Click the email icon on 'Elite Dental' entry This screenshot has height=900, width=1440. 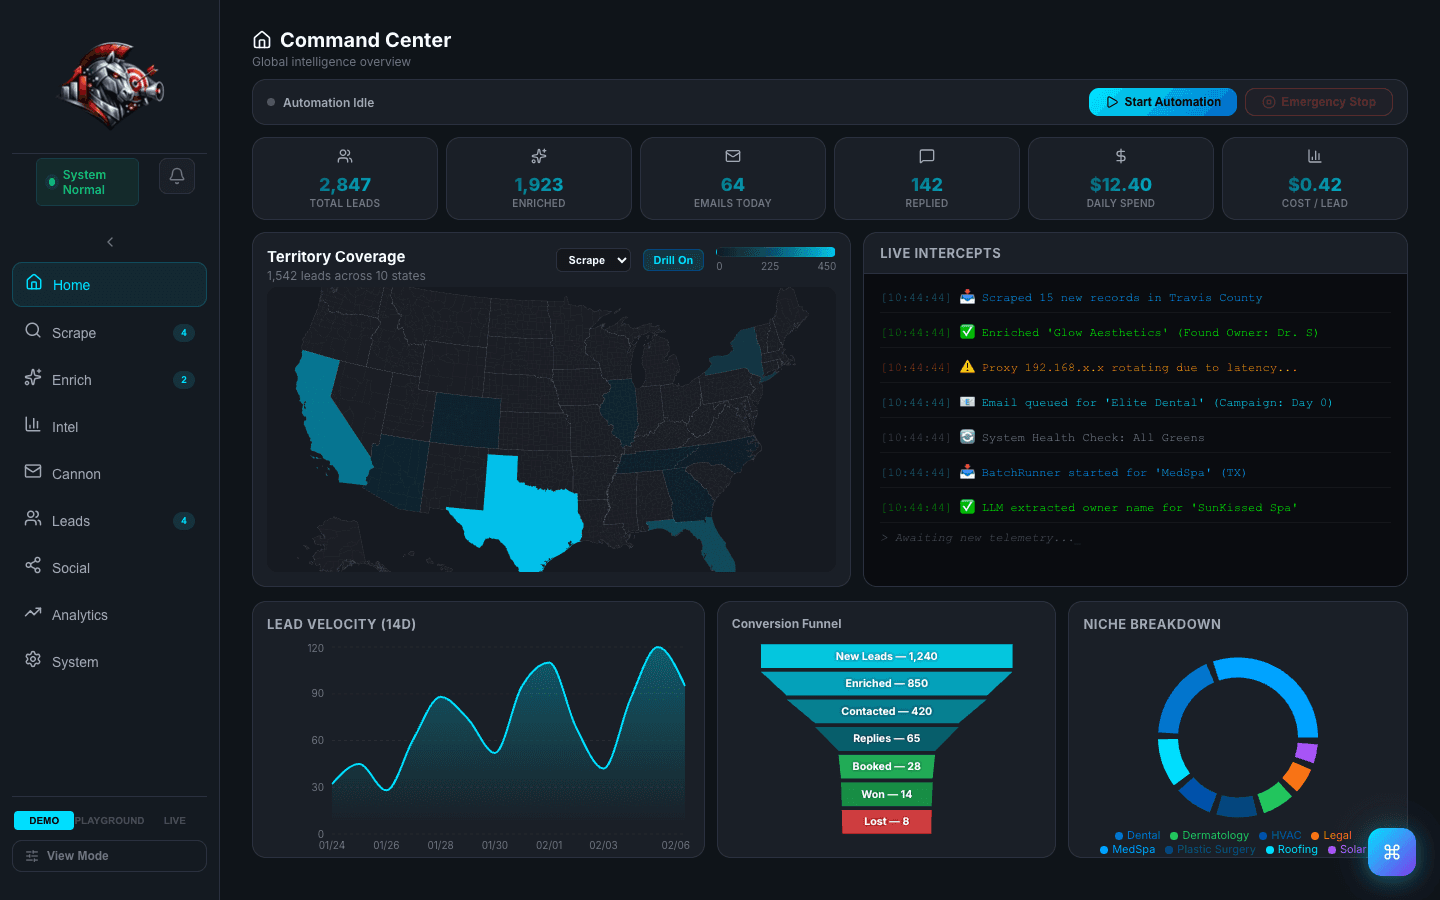(x=967, y=402)
